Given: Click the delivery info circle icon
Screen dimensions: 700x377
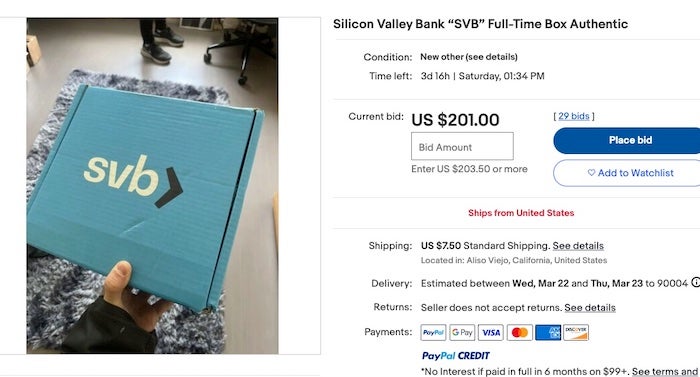Looking at the screenshot, I should click(x=695, y=282).
